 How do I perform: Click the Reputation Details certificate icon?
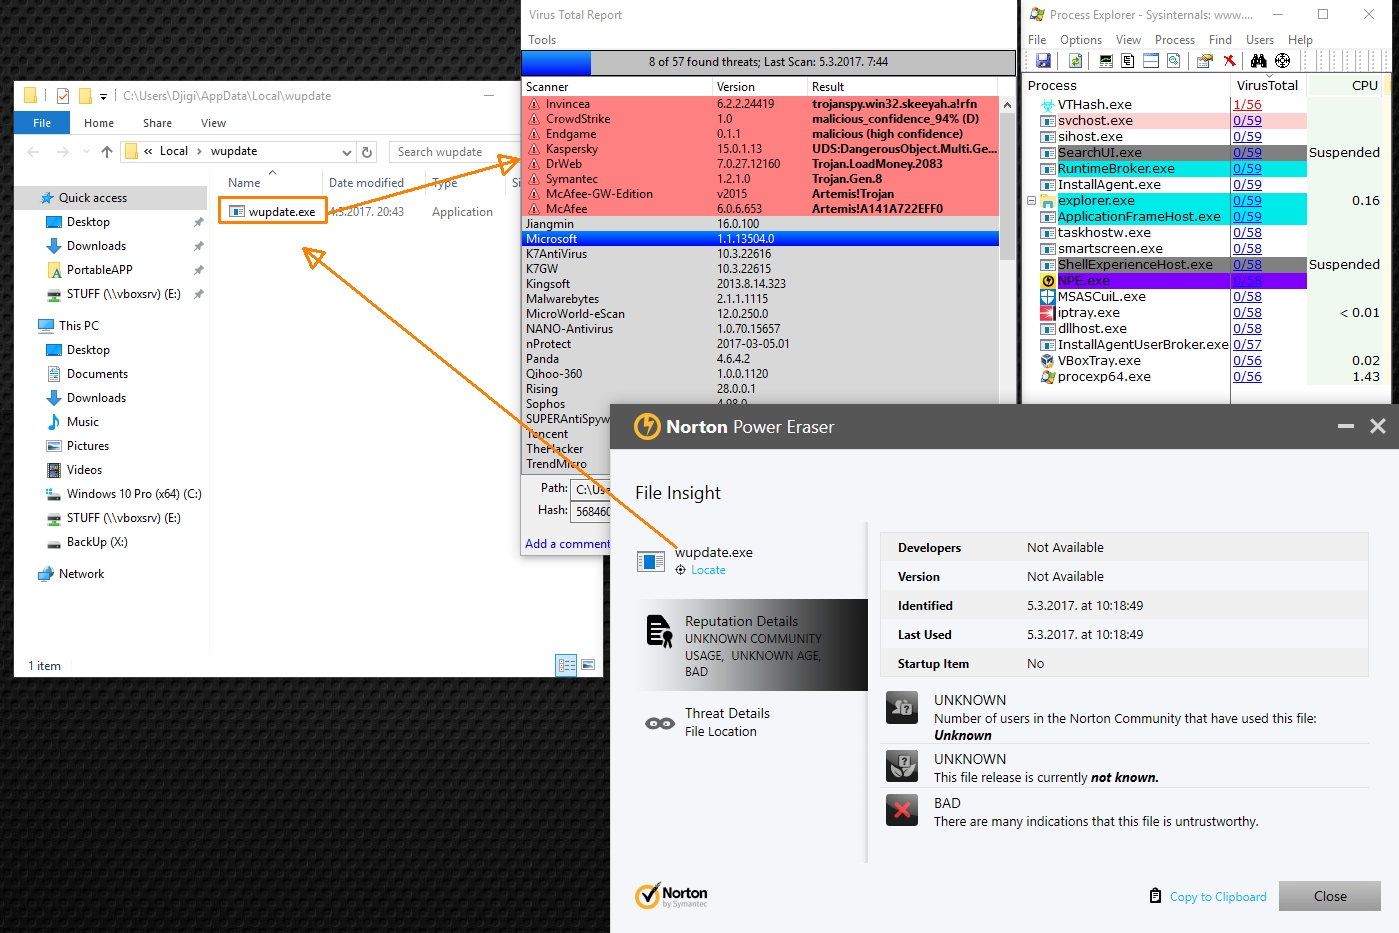click(x=659, y=632)
